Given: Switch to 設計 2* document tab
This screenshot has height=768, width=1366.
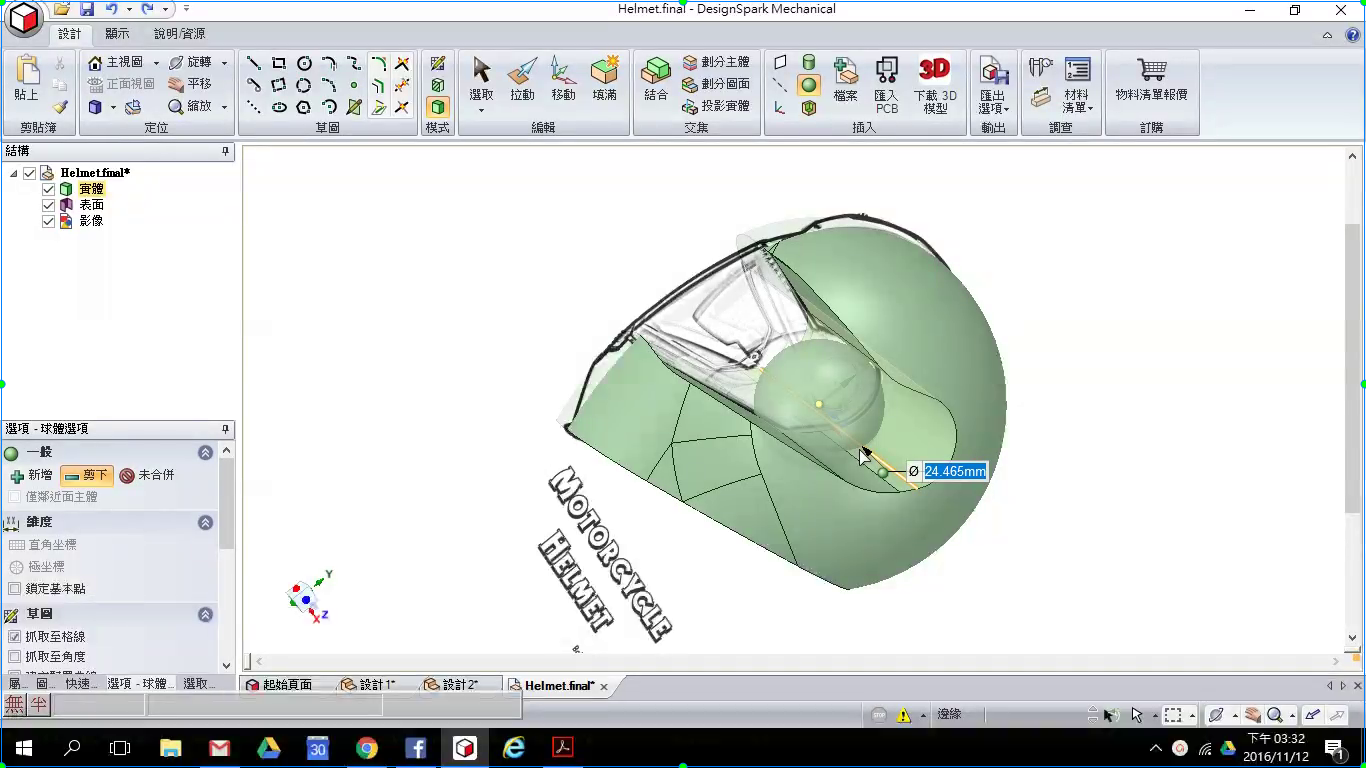Looking at the screenshot, I should (451, 685).
